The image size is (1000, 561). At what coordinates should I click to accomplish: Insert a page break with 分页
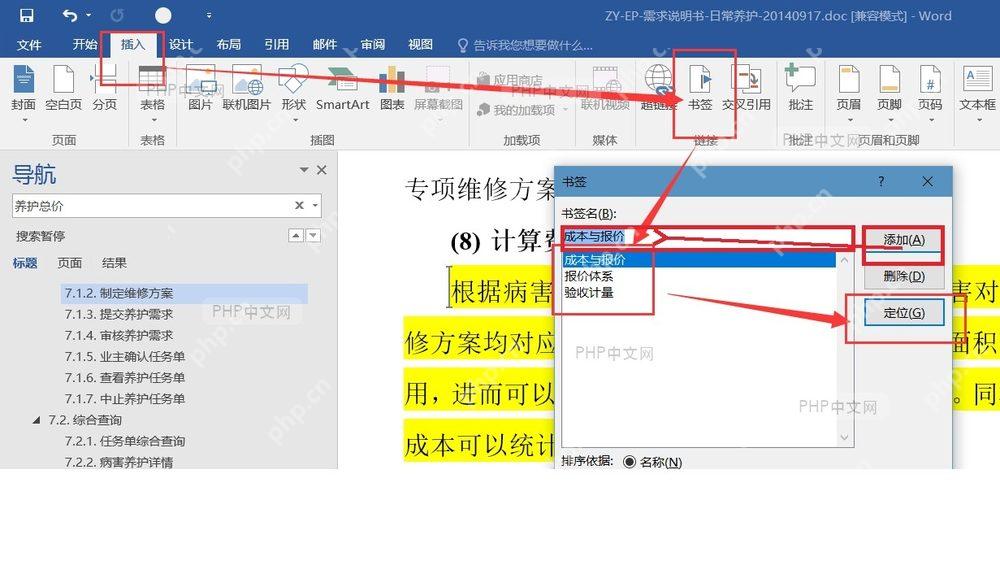(105, 89)
